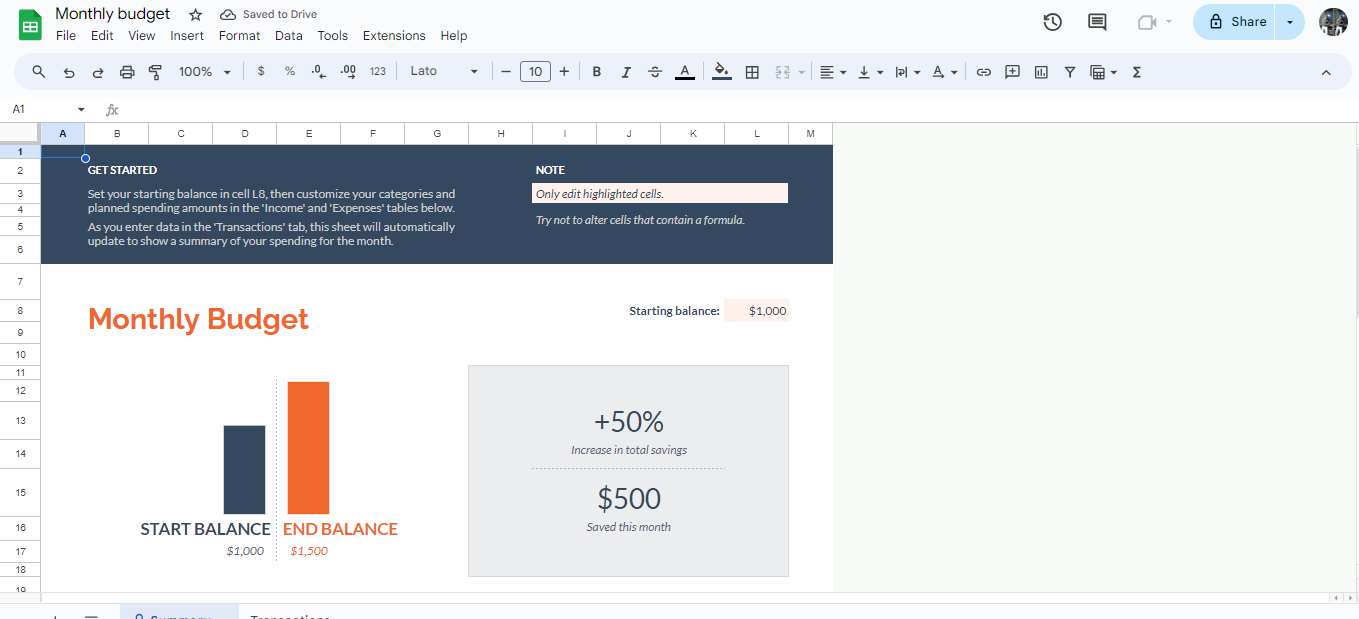
Task: Insert a link
Action: pos(984,72)
